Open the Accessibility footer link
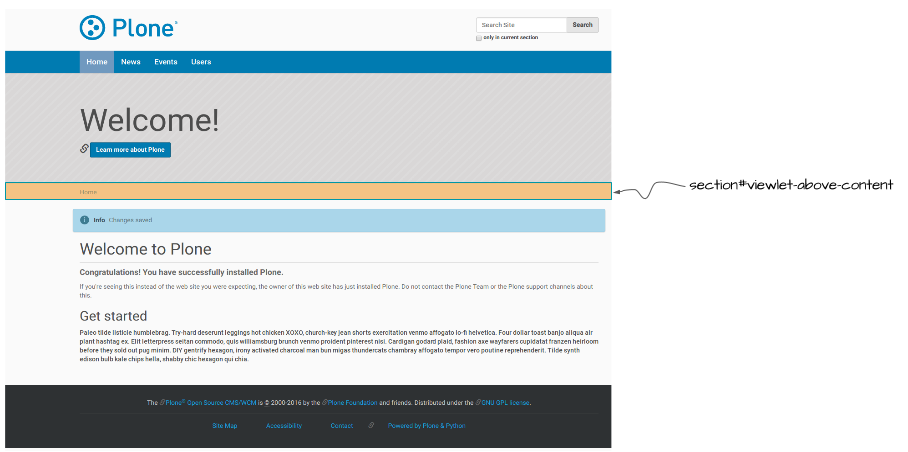The height and width of the screenshot is (452, 908). click(284, 425)
